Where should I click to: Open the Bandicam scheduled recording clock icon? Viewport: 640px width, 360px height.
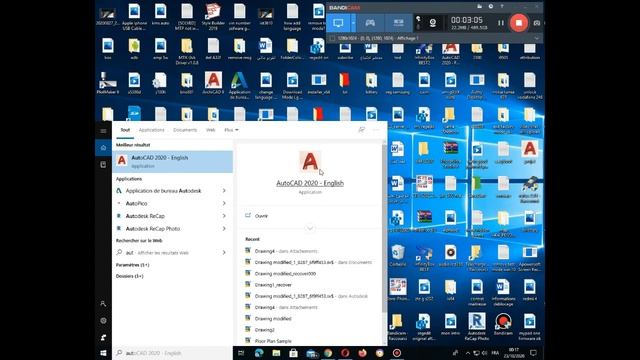(x=491, y=7)
